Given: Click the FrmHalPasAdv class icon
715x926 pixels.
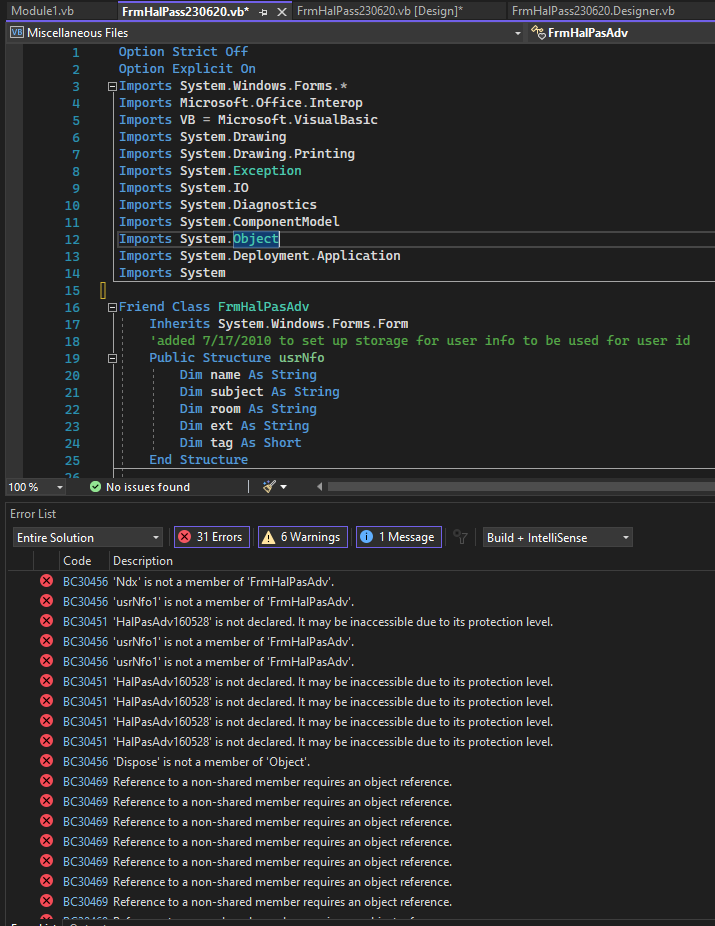Looking at the screenshot, I should click(538, 32).
